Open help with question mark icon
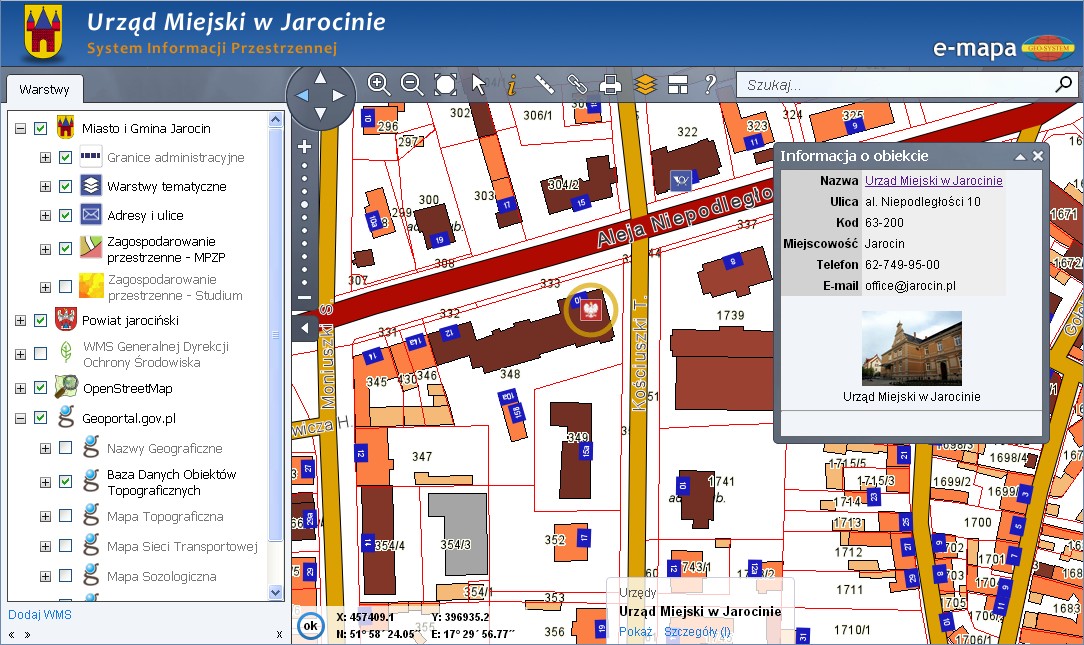Screen dimensions: 1084x645 coord(710,84)
